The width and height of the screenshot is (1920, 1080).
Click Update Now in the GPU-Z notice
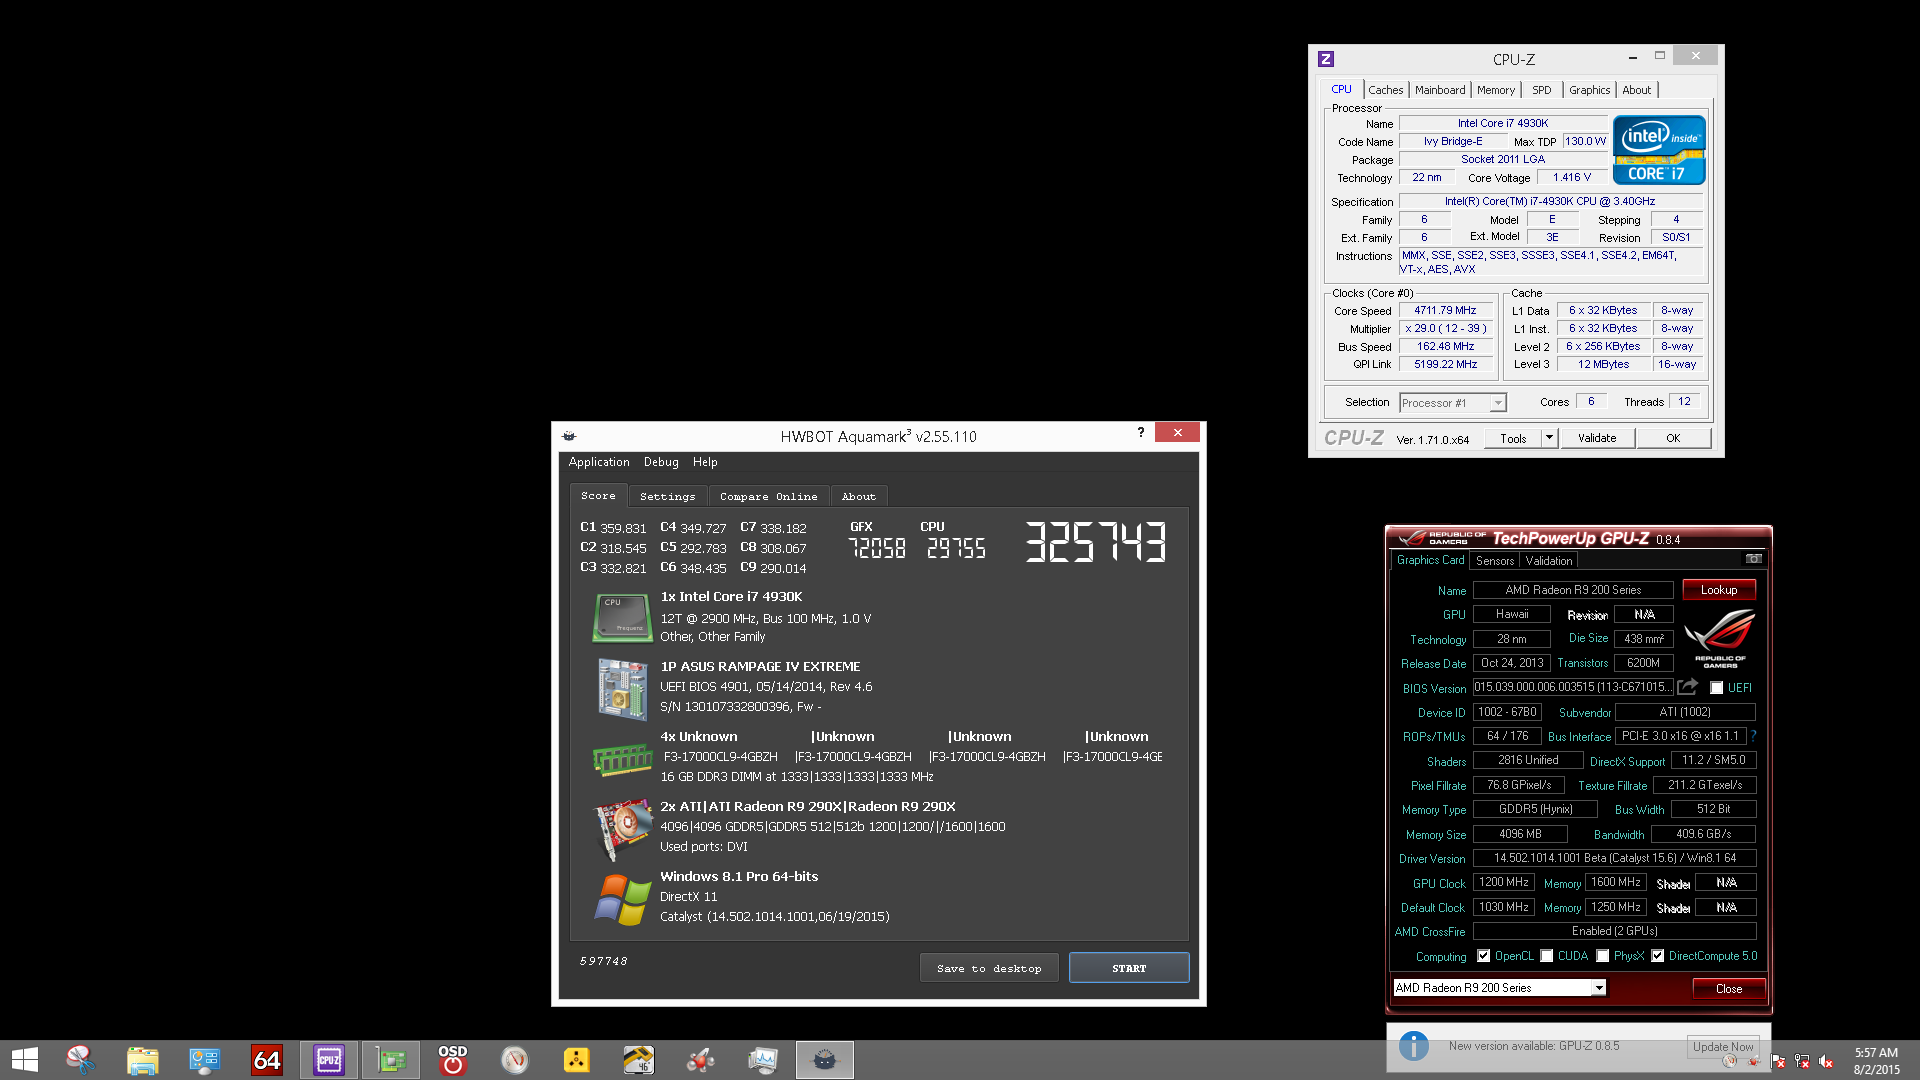(x=1723, y=1047)
